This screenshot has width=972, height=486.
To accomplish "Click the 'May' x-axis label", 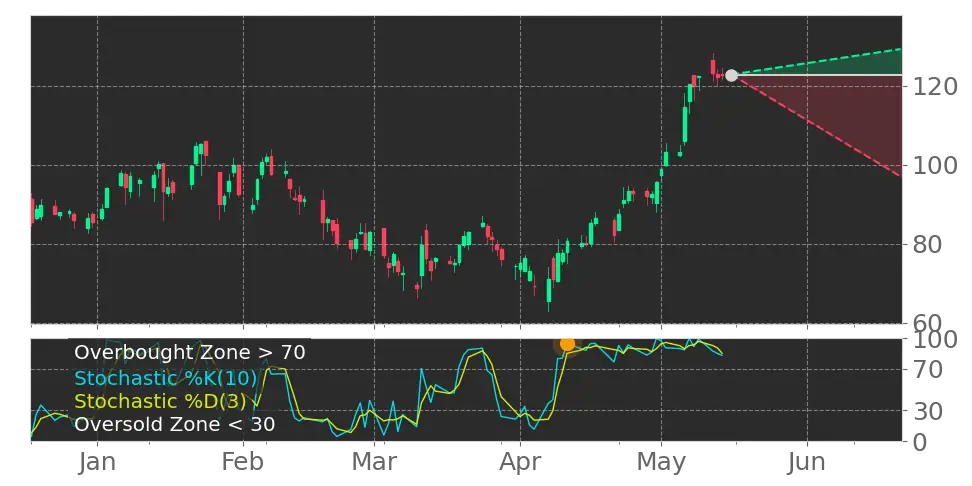I will pyautogui.click(x=661, y=463).
